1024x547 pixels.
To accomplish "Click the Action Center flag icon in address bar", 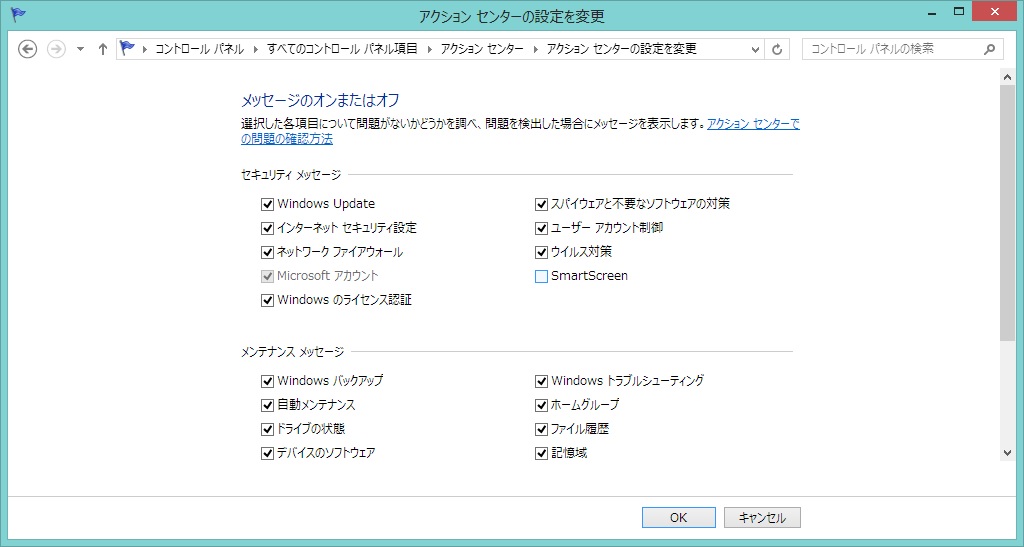I will point(127,48).
